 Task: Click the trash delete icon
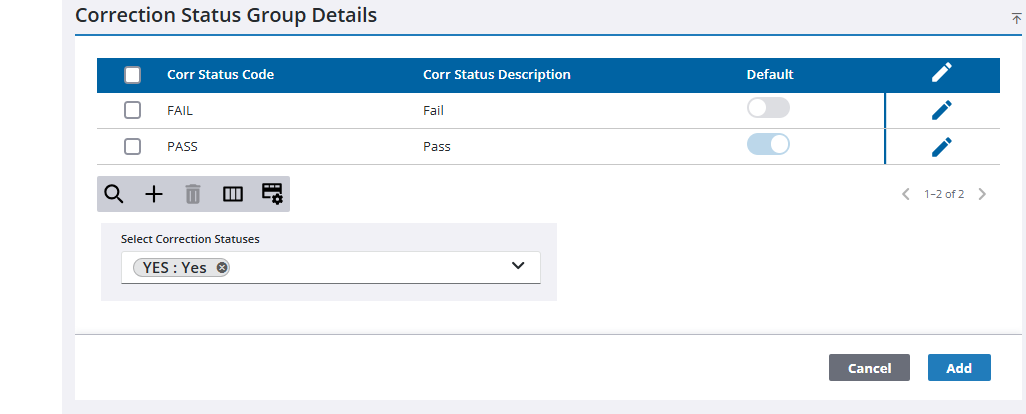click(x=192, y=194)
